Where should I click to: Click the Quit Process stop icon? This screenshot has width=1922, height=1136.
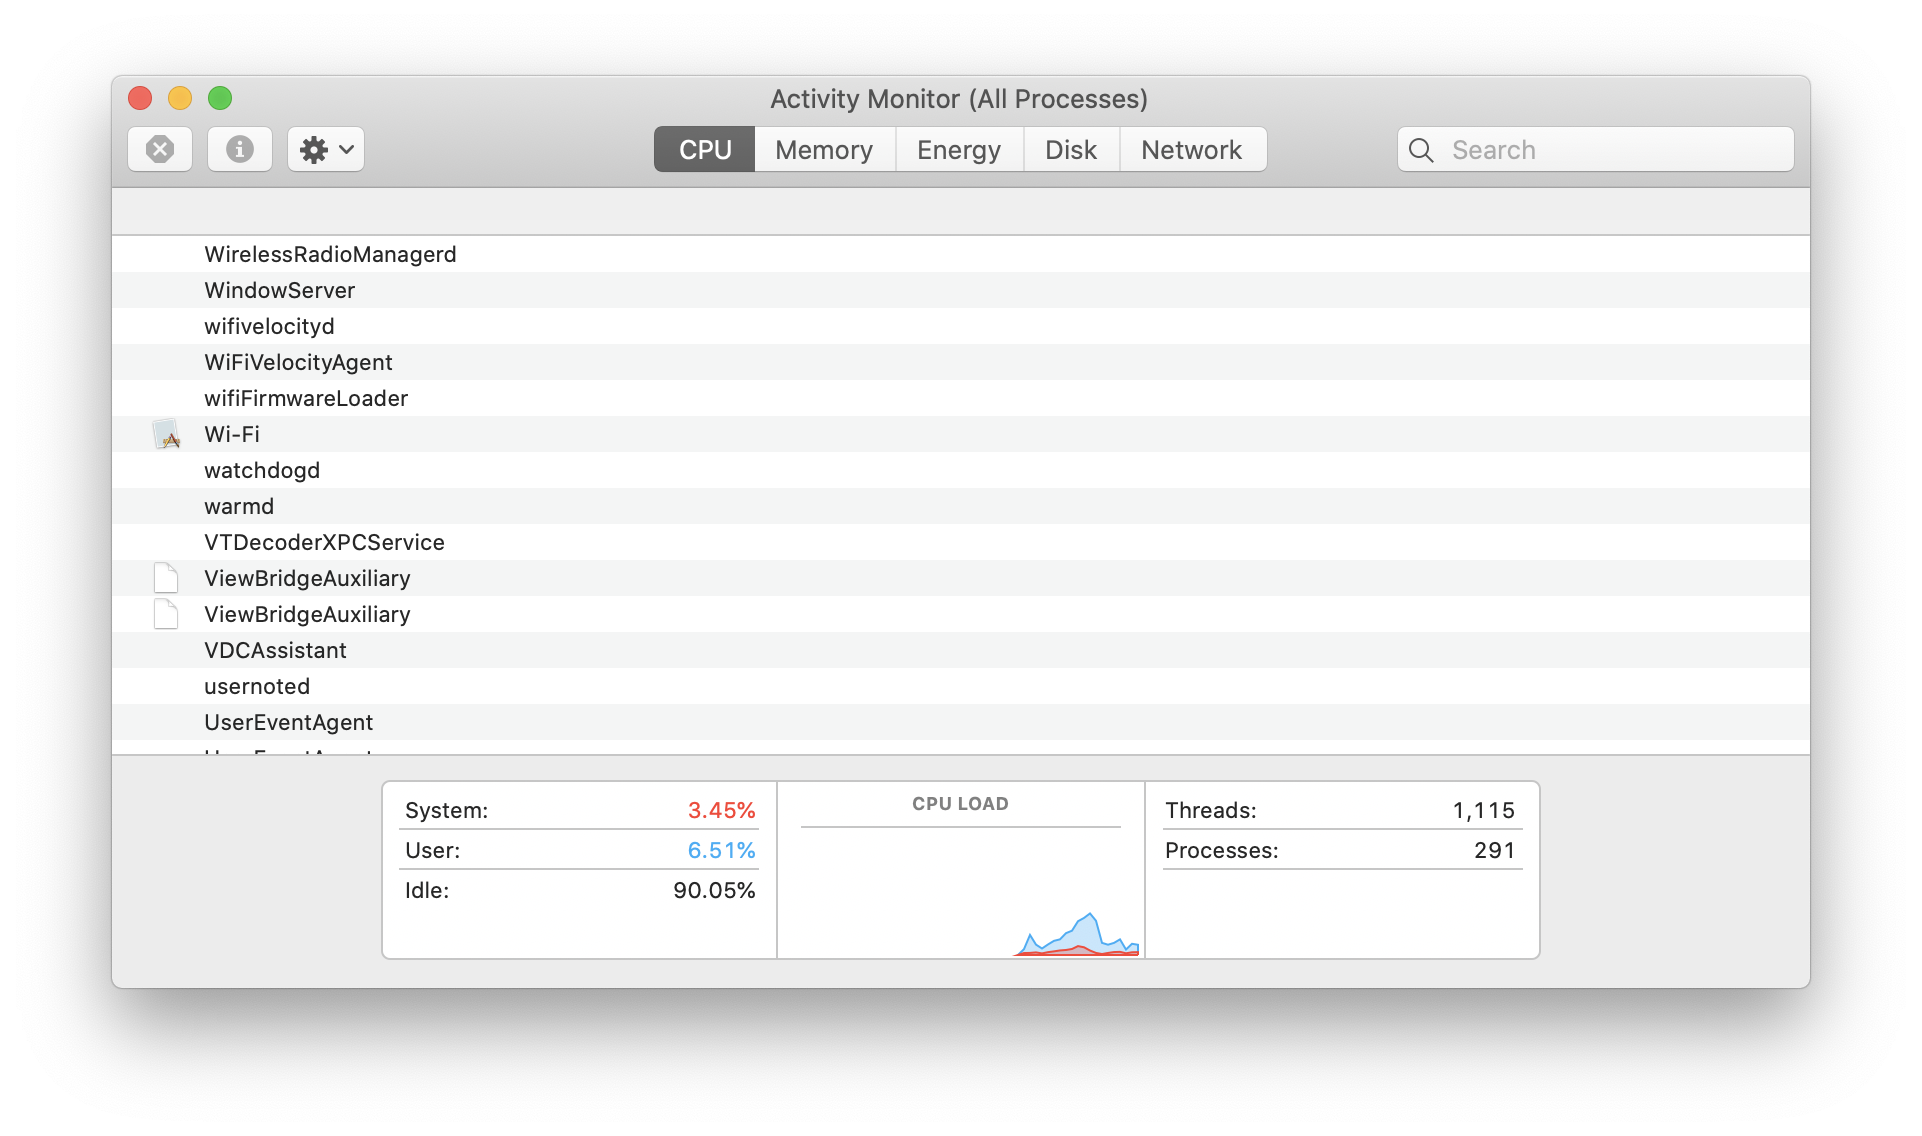160,149
